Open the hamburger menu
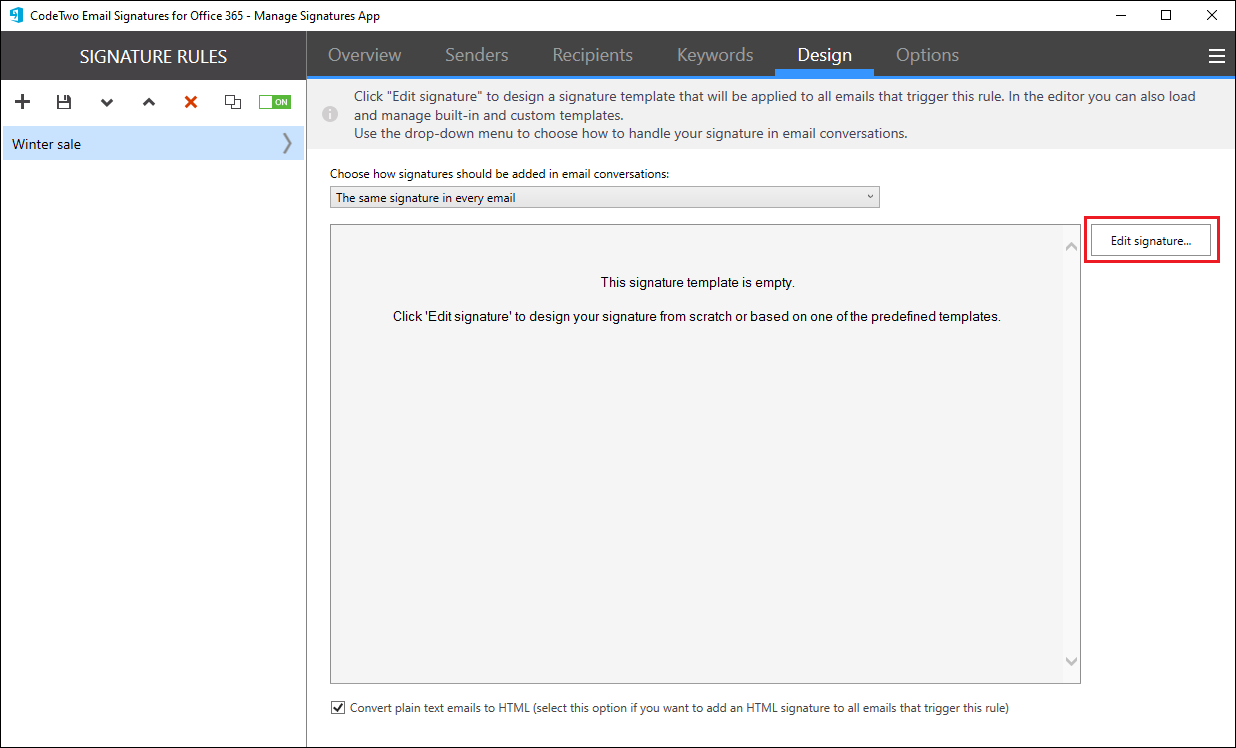The width and height of the screenshot is (1236, 748). [x=1217, y=55]
